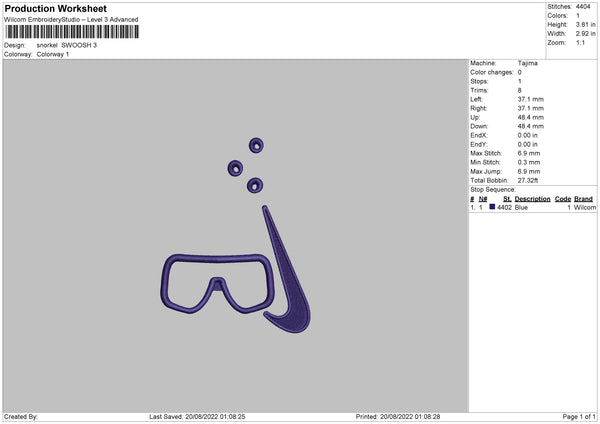Viewport: 600px width, 424px height.
Task: Click the 'Brand' column header
Action: coord(583,199)
